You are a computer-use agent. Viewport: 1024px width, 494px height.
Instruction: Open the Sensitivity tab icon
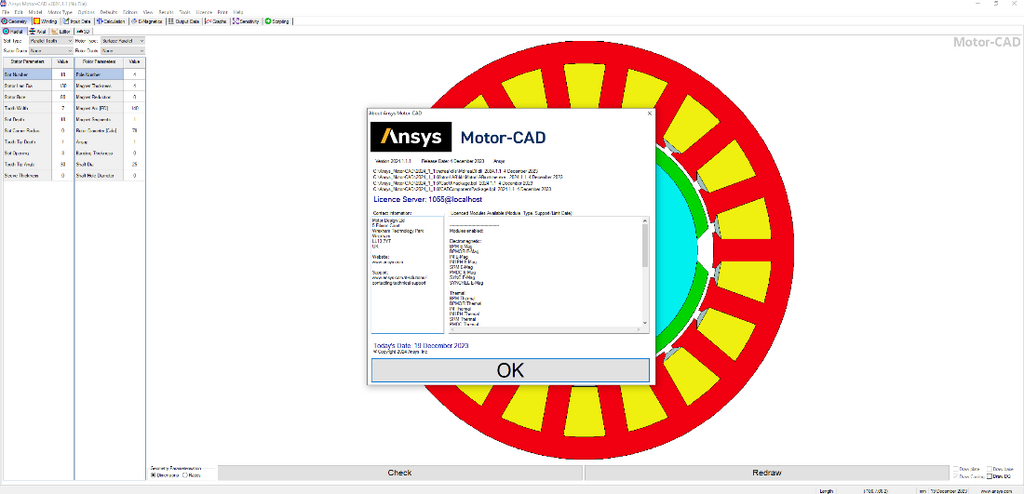pos(236,22)
